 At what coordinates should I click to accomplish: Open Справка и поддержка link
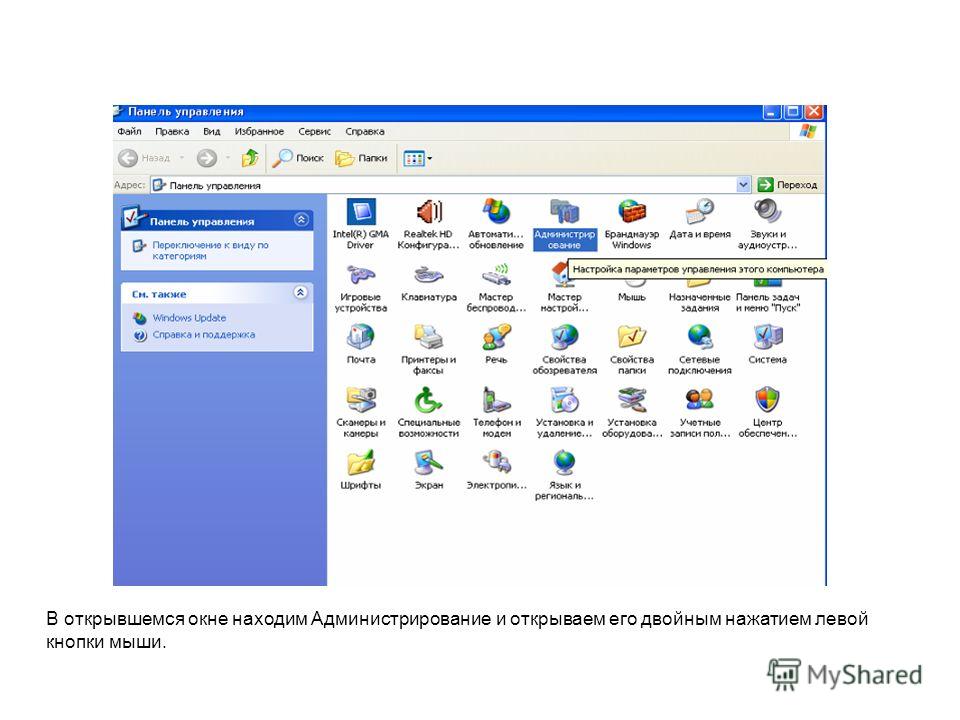coord(204,334)
